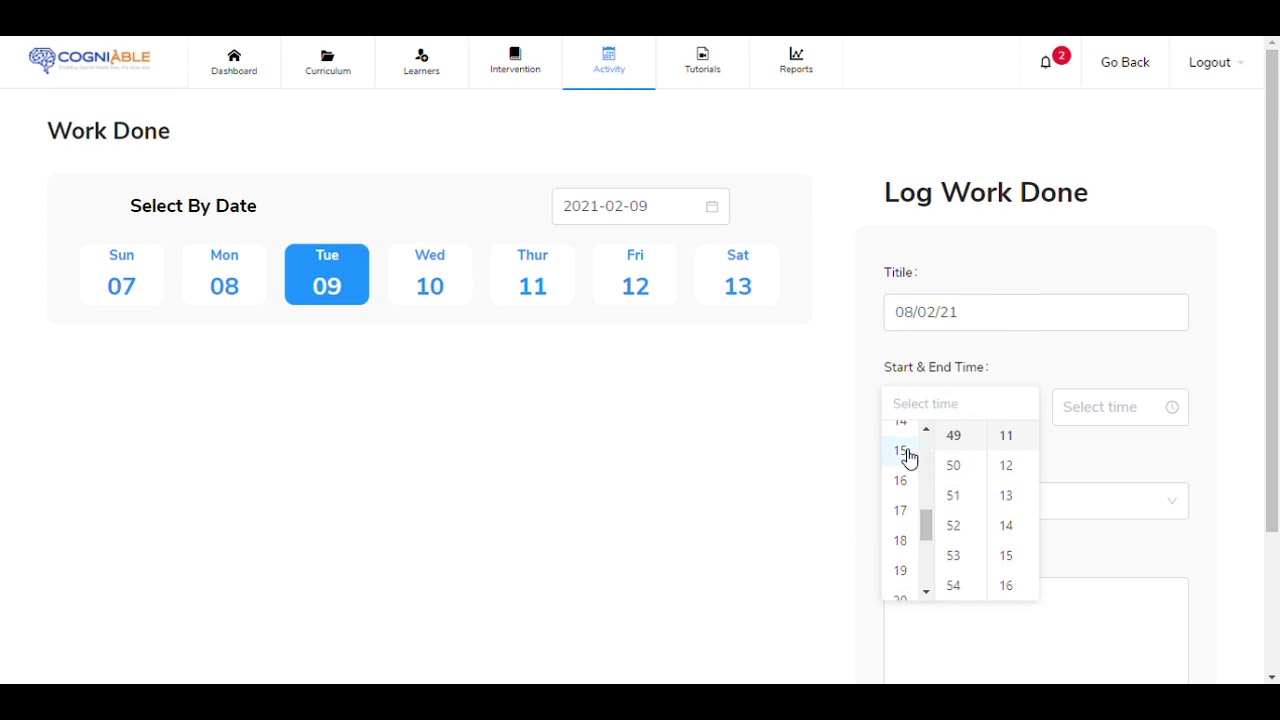Open the Reports chart icon
Screen dimensions: 1280x720
click(x=796, y=54)
